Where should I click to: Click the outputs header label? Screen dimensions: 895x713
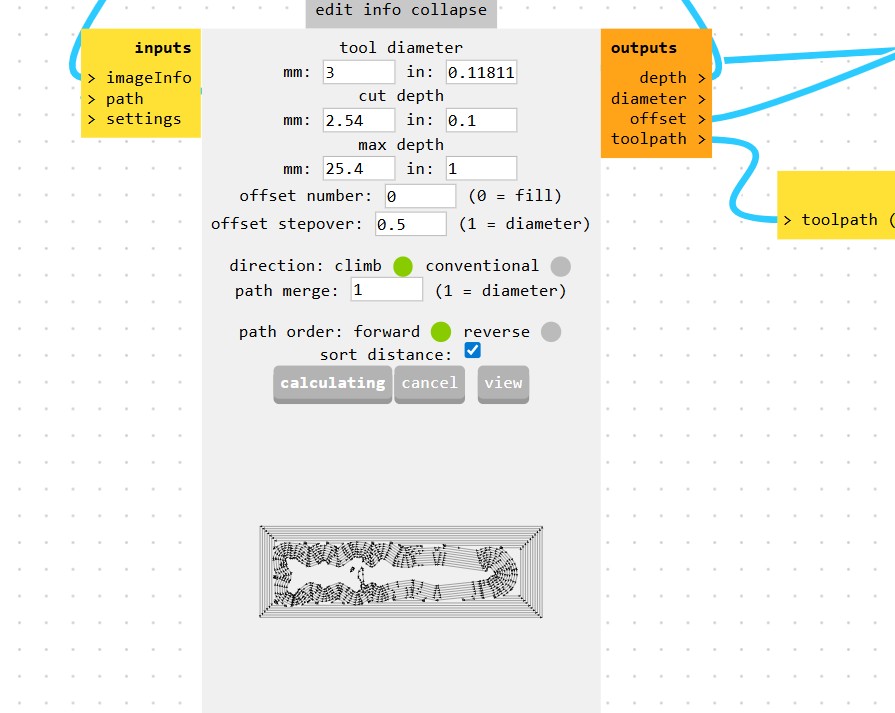click(x=644, y=48)
